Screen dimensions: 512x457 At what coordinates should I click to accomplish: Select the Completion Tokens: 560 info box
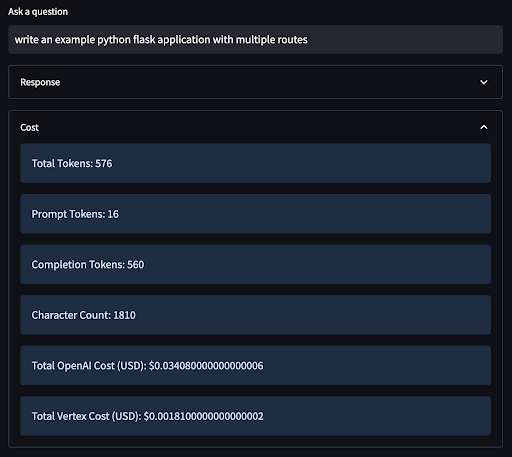[255, 264]
